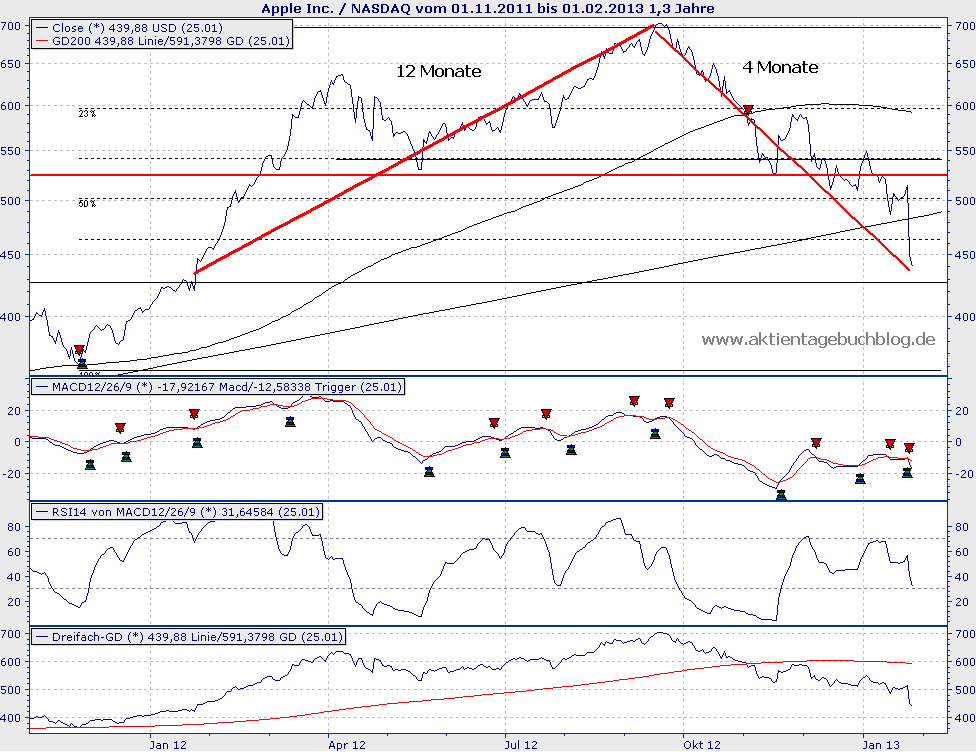Screen dimensions: 976x752
Task: Click leftmost red marker on price chart
Action: 79,350
